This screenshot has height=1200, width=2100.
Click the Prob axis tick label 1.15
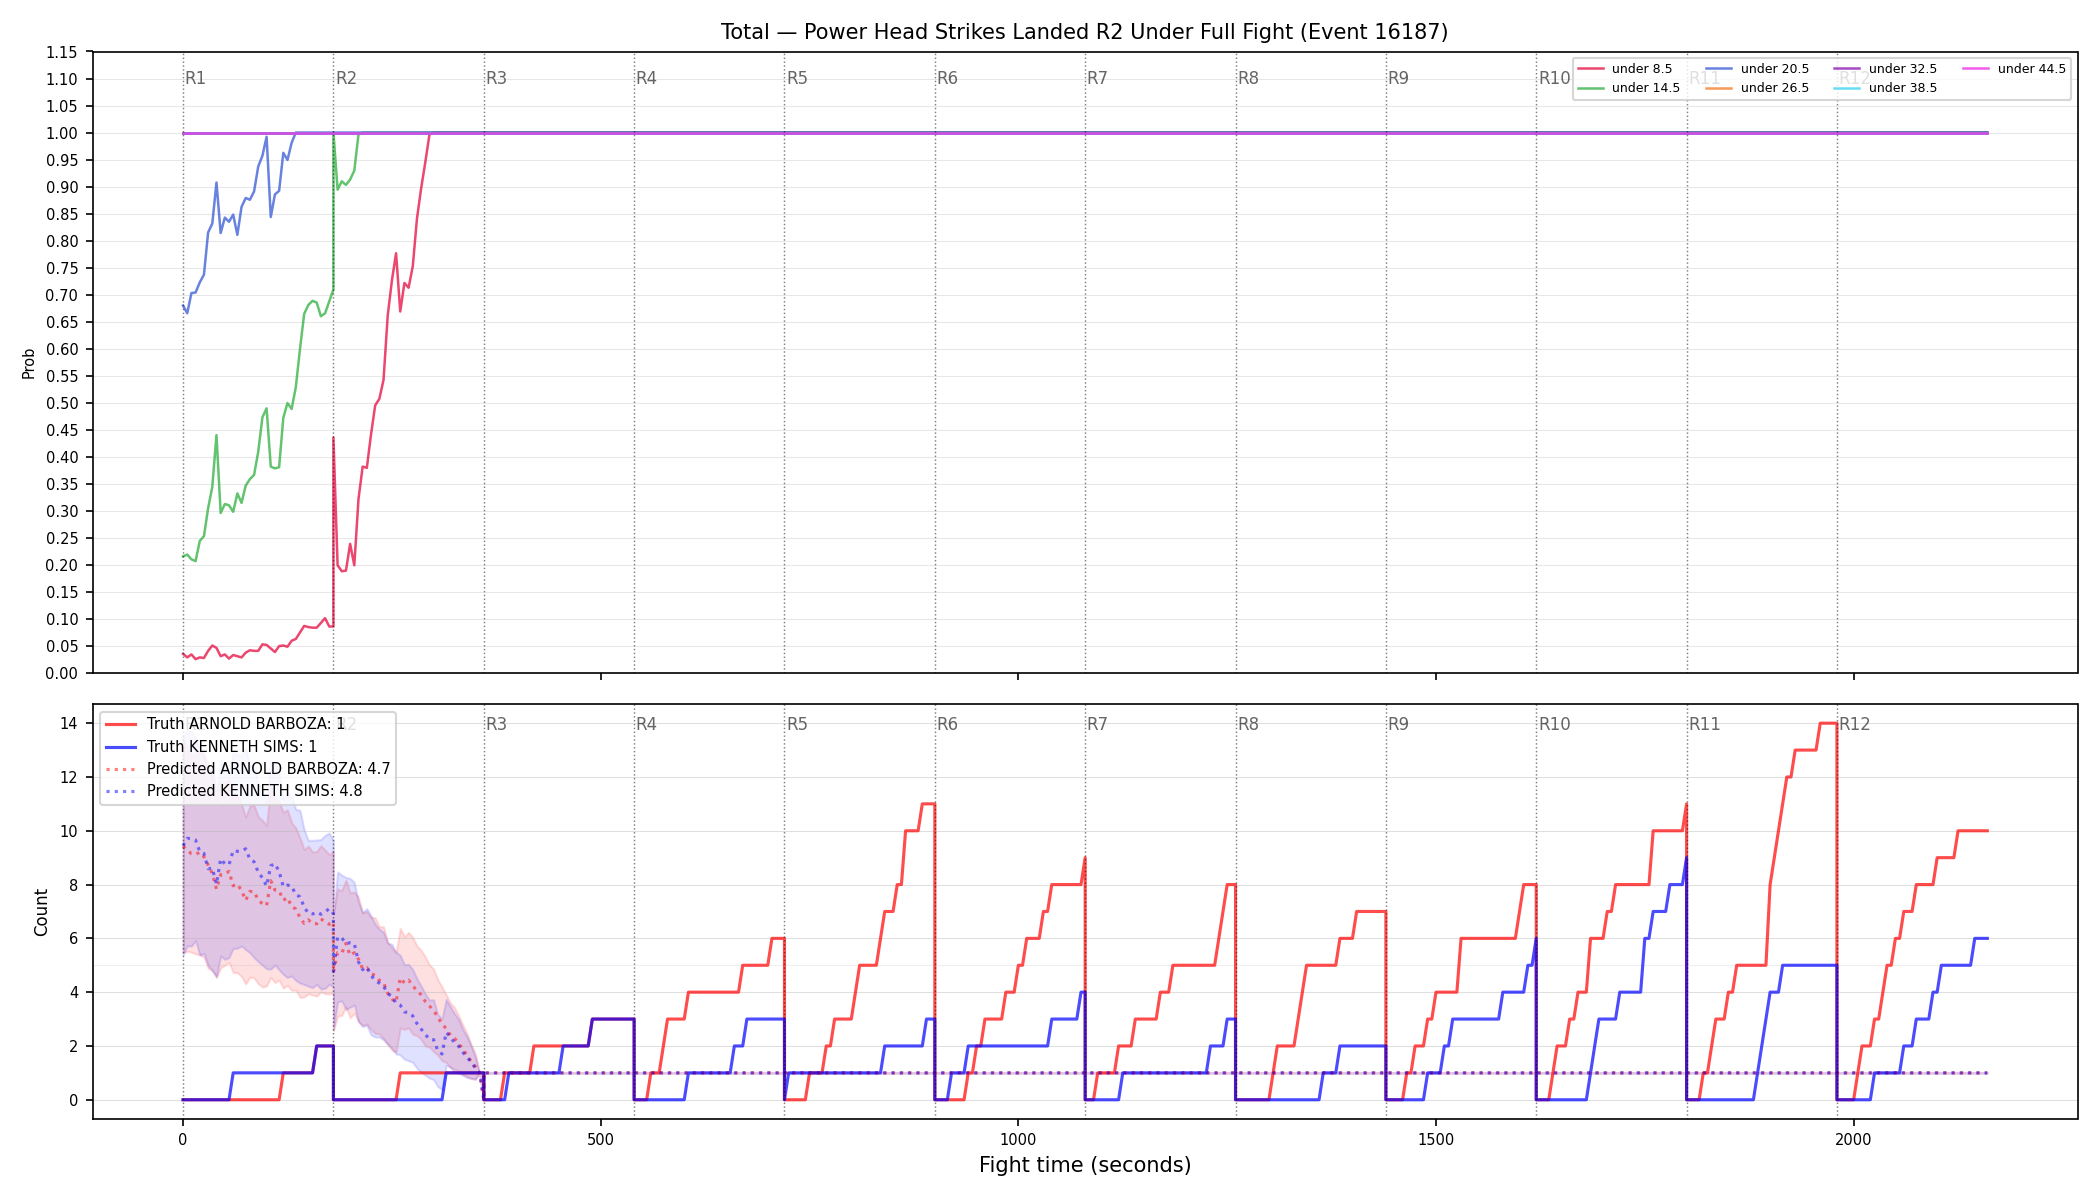(62, 52)
